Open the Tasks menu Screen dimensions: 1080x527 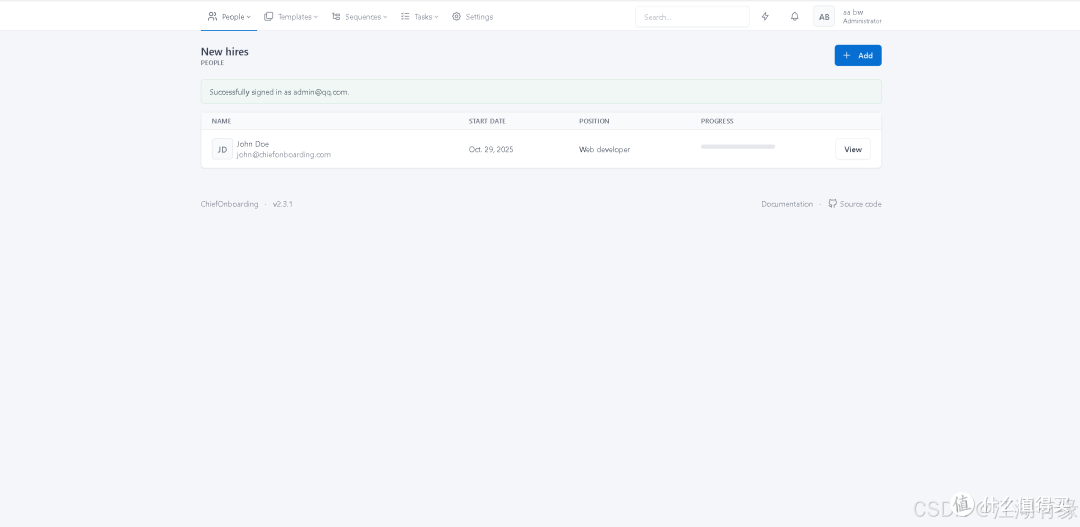tap(419, 17)
